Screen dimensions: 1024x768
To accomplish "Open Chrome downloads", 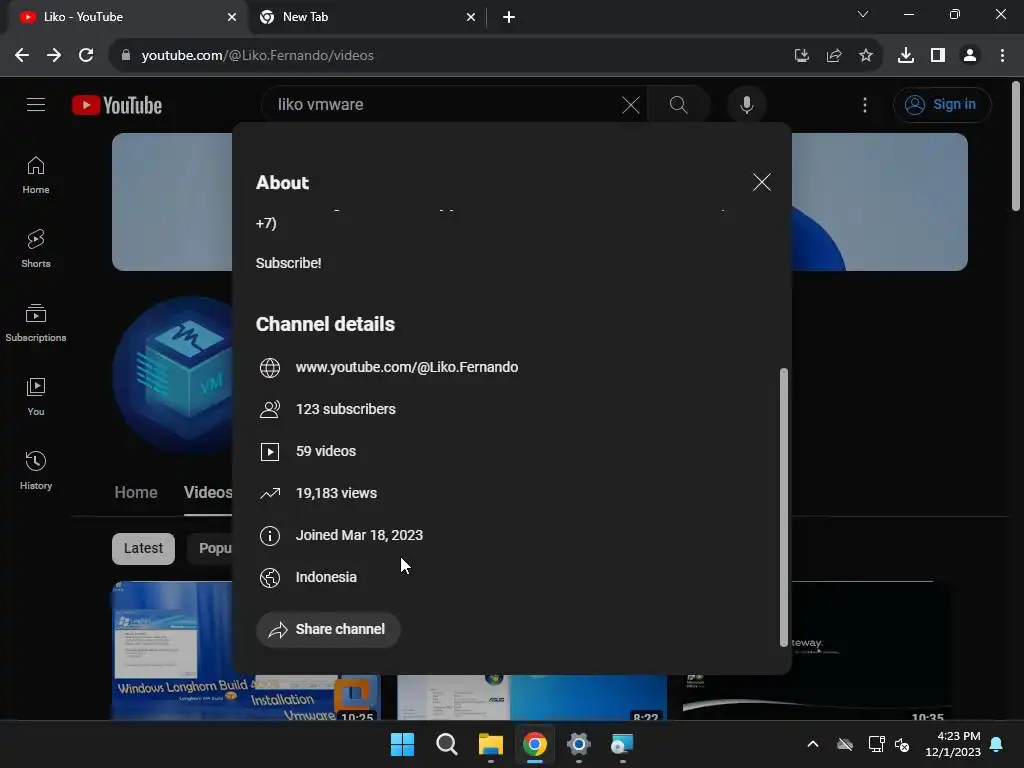I will (906, 56).
